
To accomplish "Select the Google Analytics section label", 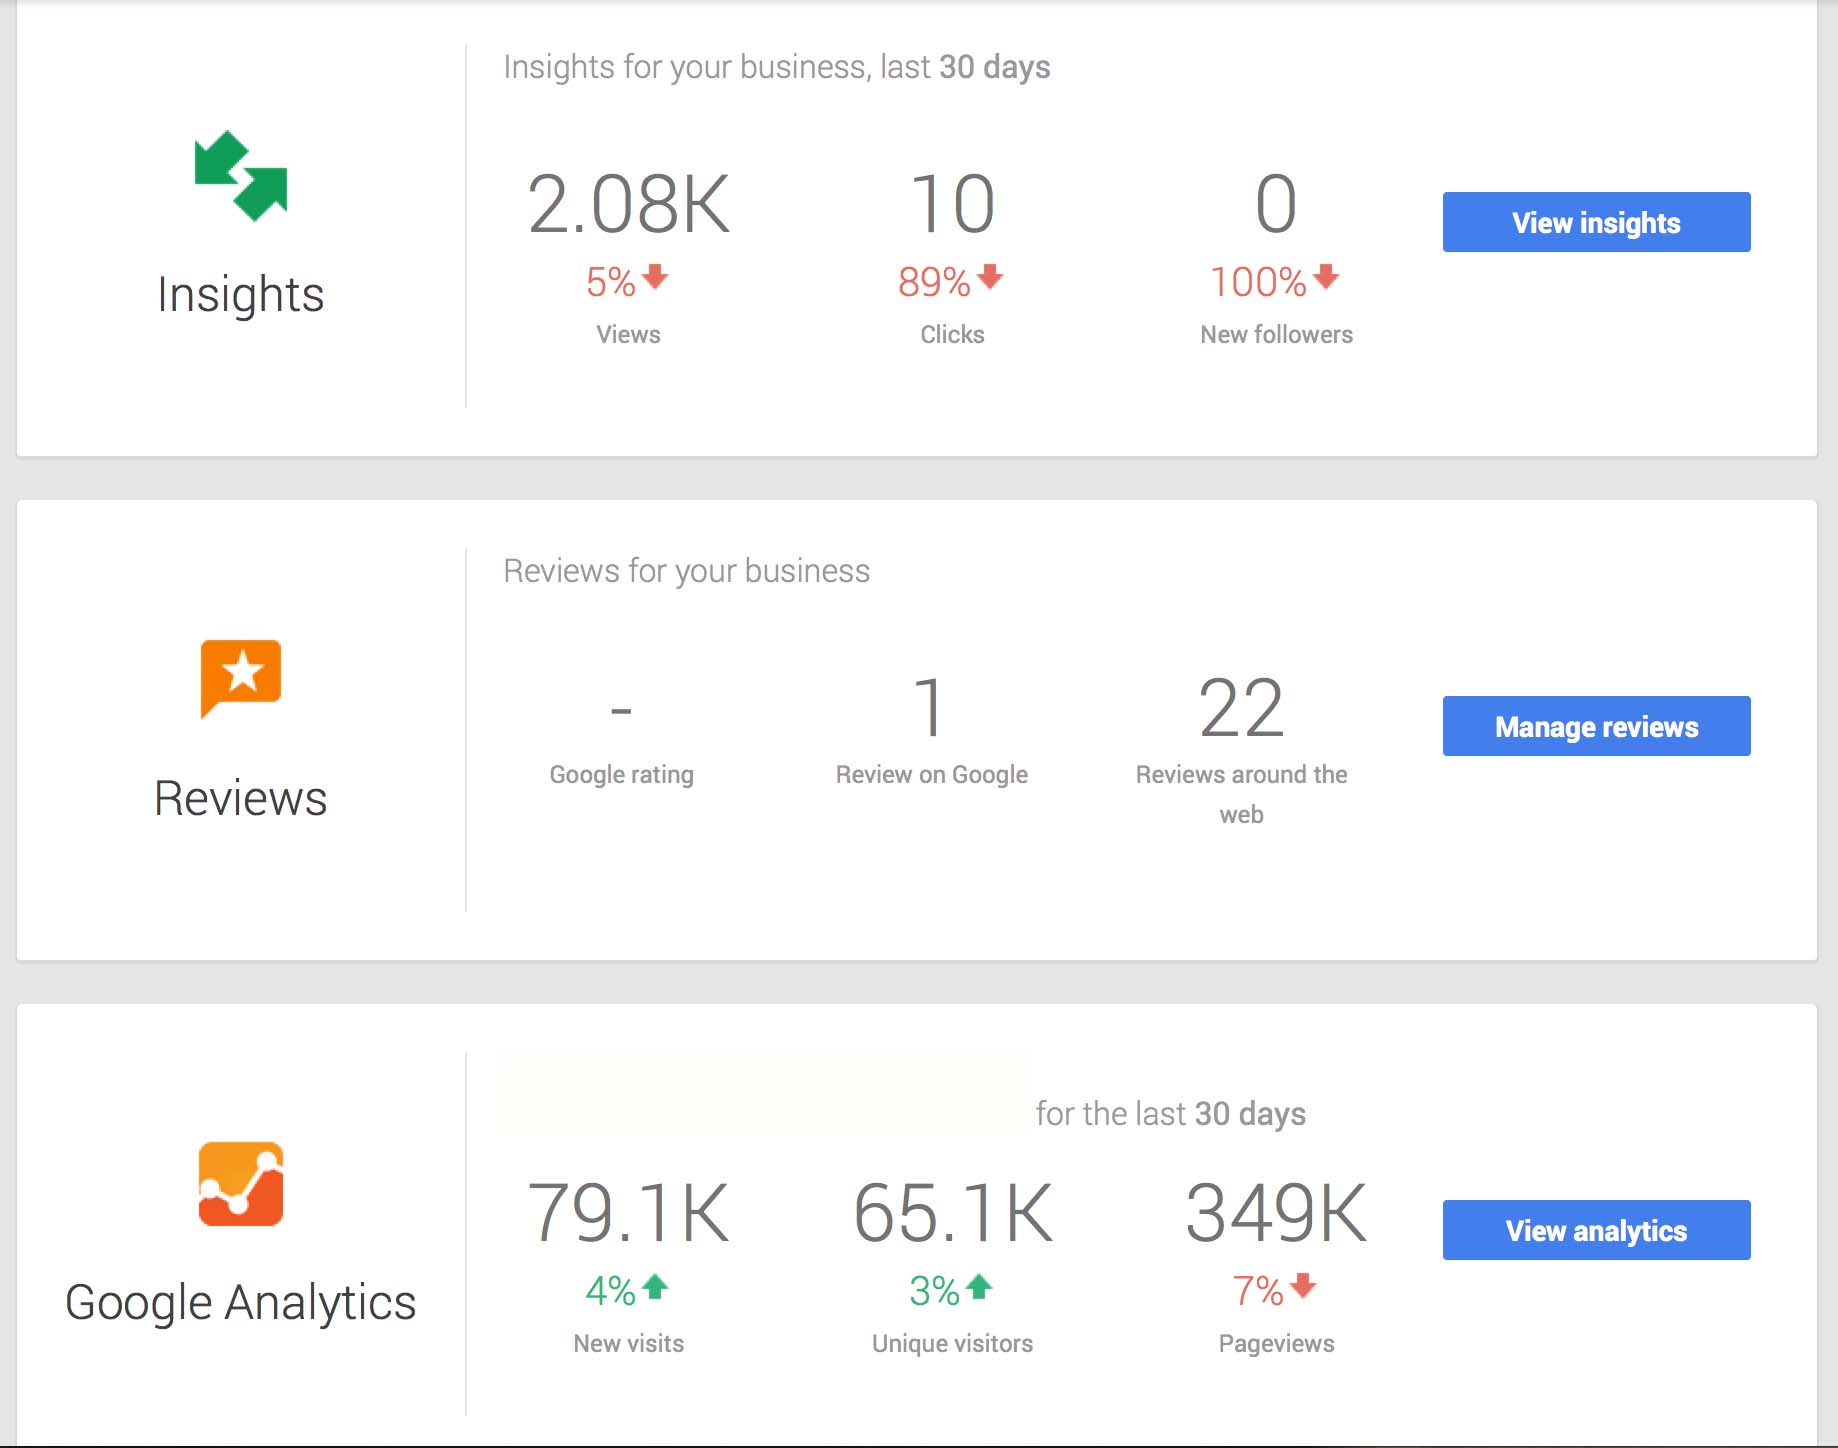I will (240, 1302).
